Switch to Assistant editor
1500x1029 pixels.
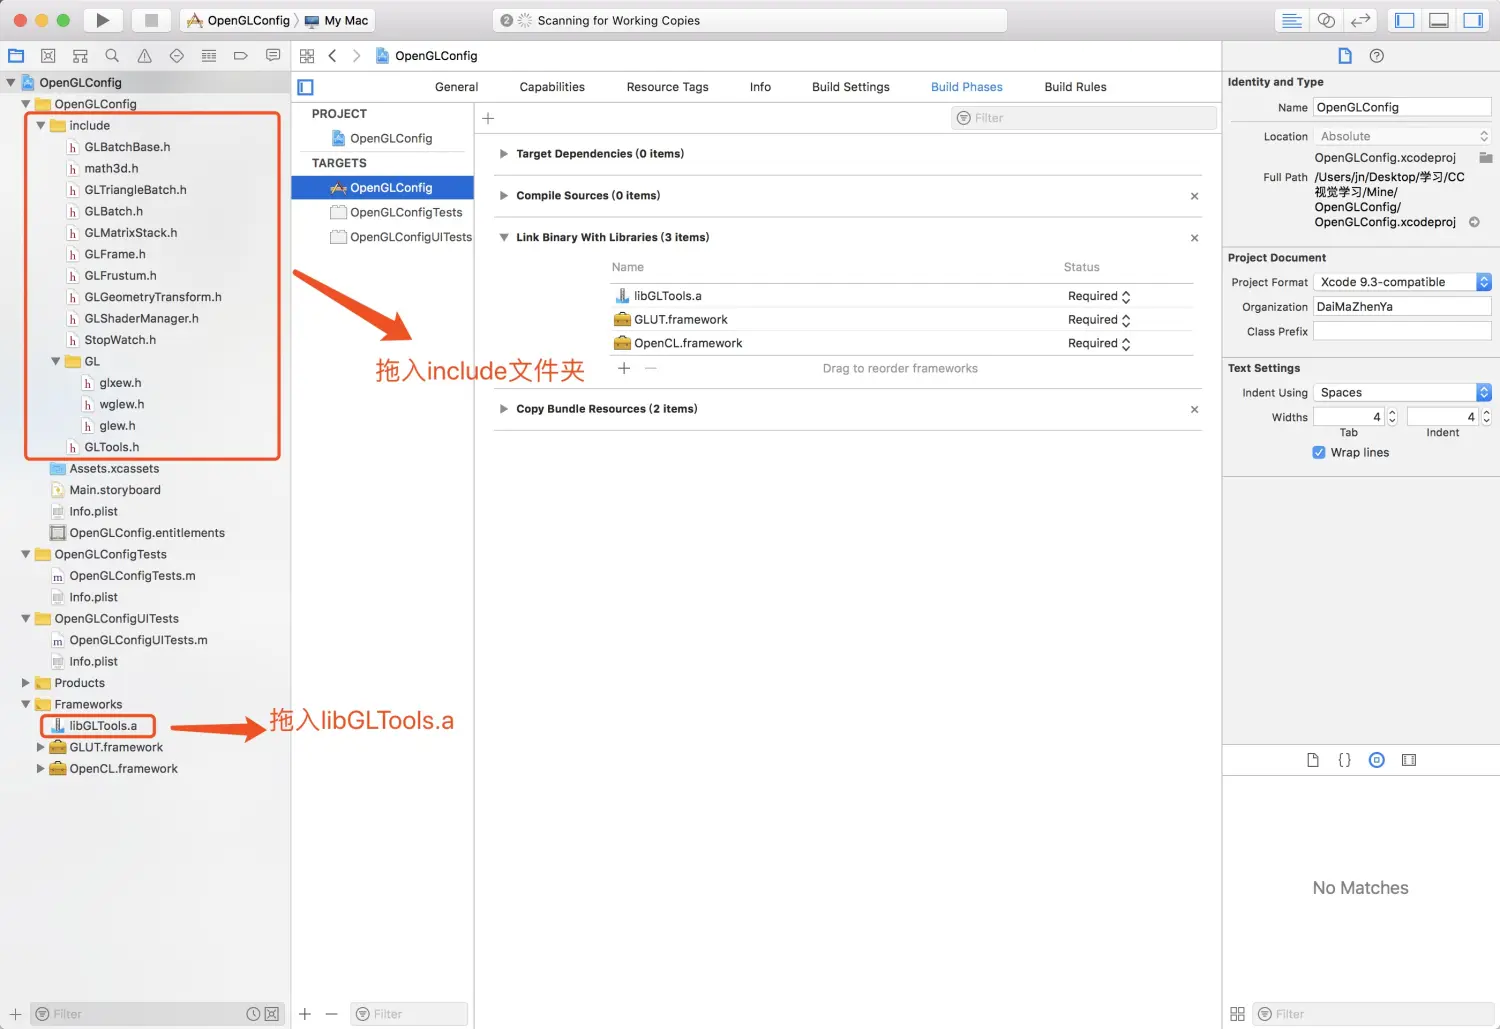[x=1326, y=20]
